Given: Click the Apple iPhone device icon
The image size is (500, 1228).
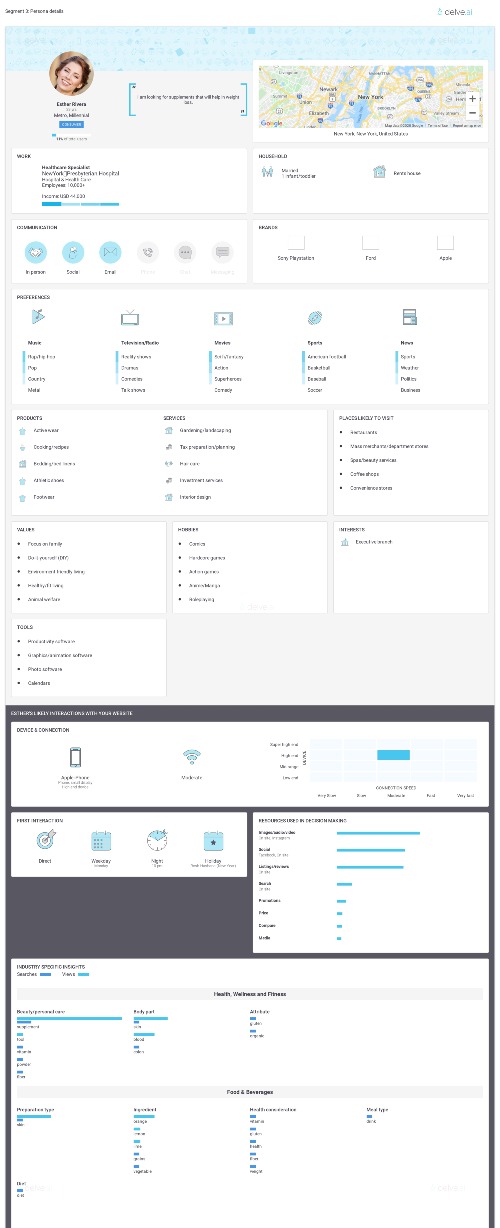Looking at the screenshot, I should (75, 757).
